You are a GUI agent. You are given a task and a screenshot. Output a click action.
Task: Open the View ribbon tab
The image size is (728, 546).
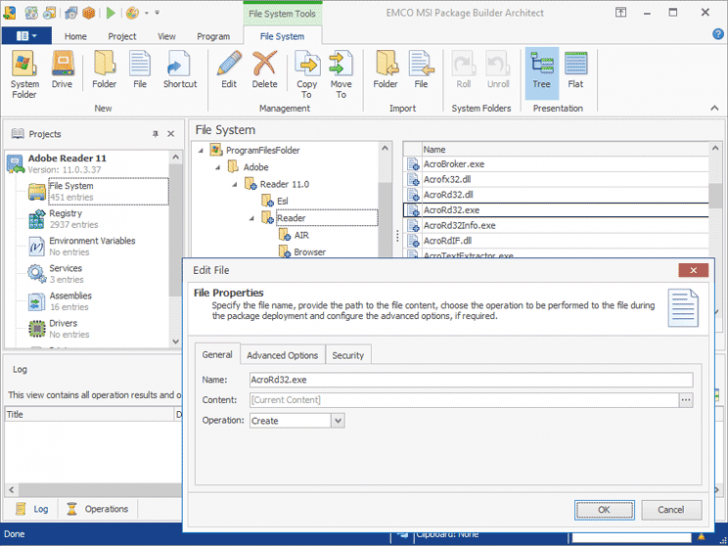click(x=166, y=36)
